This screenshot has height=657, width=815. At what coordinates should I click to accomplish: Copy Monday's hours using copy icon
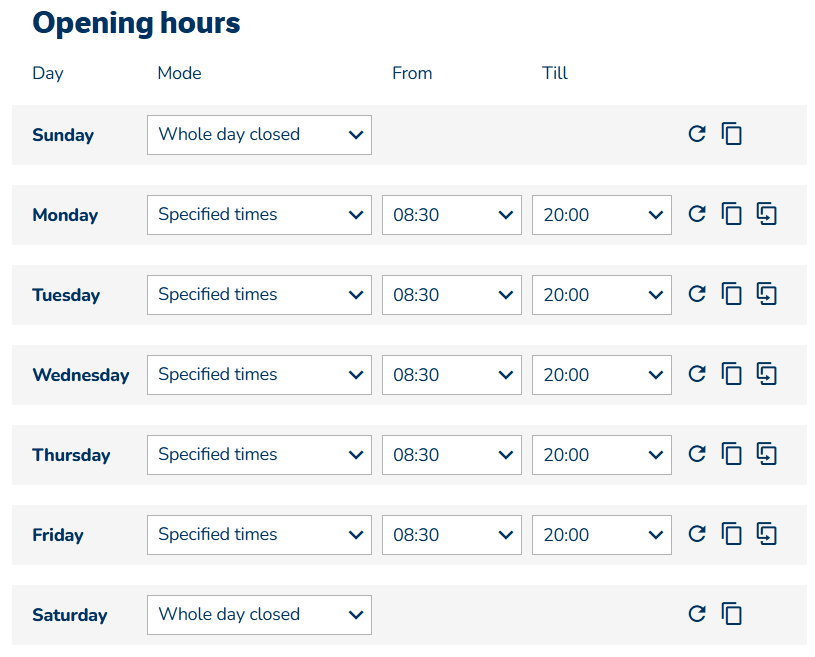[x=732, y=214]
